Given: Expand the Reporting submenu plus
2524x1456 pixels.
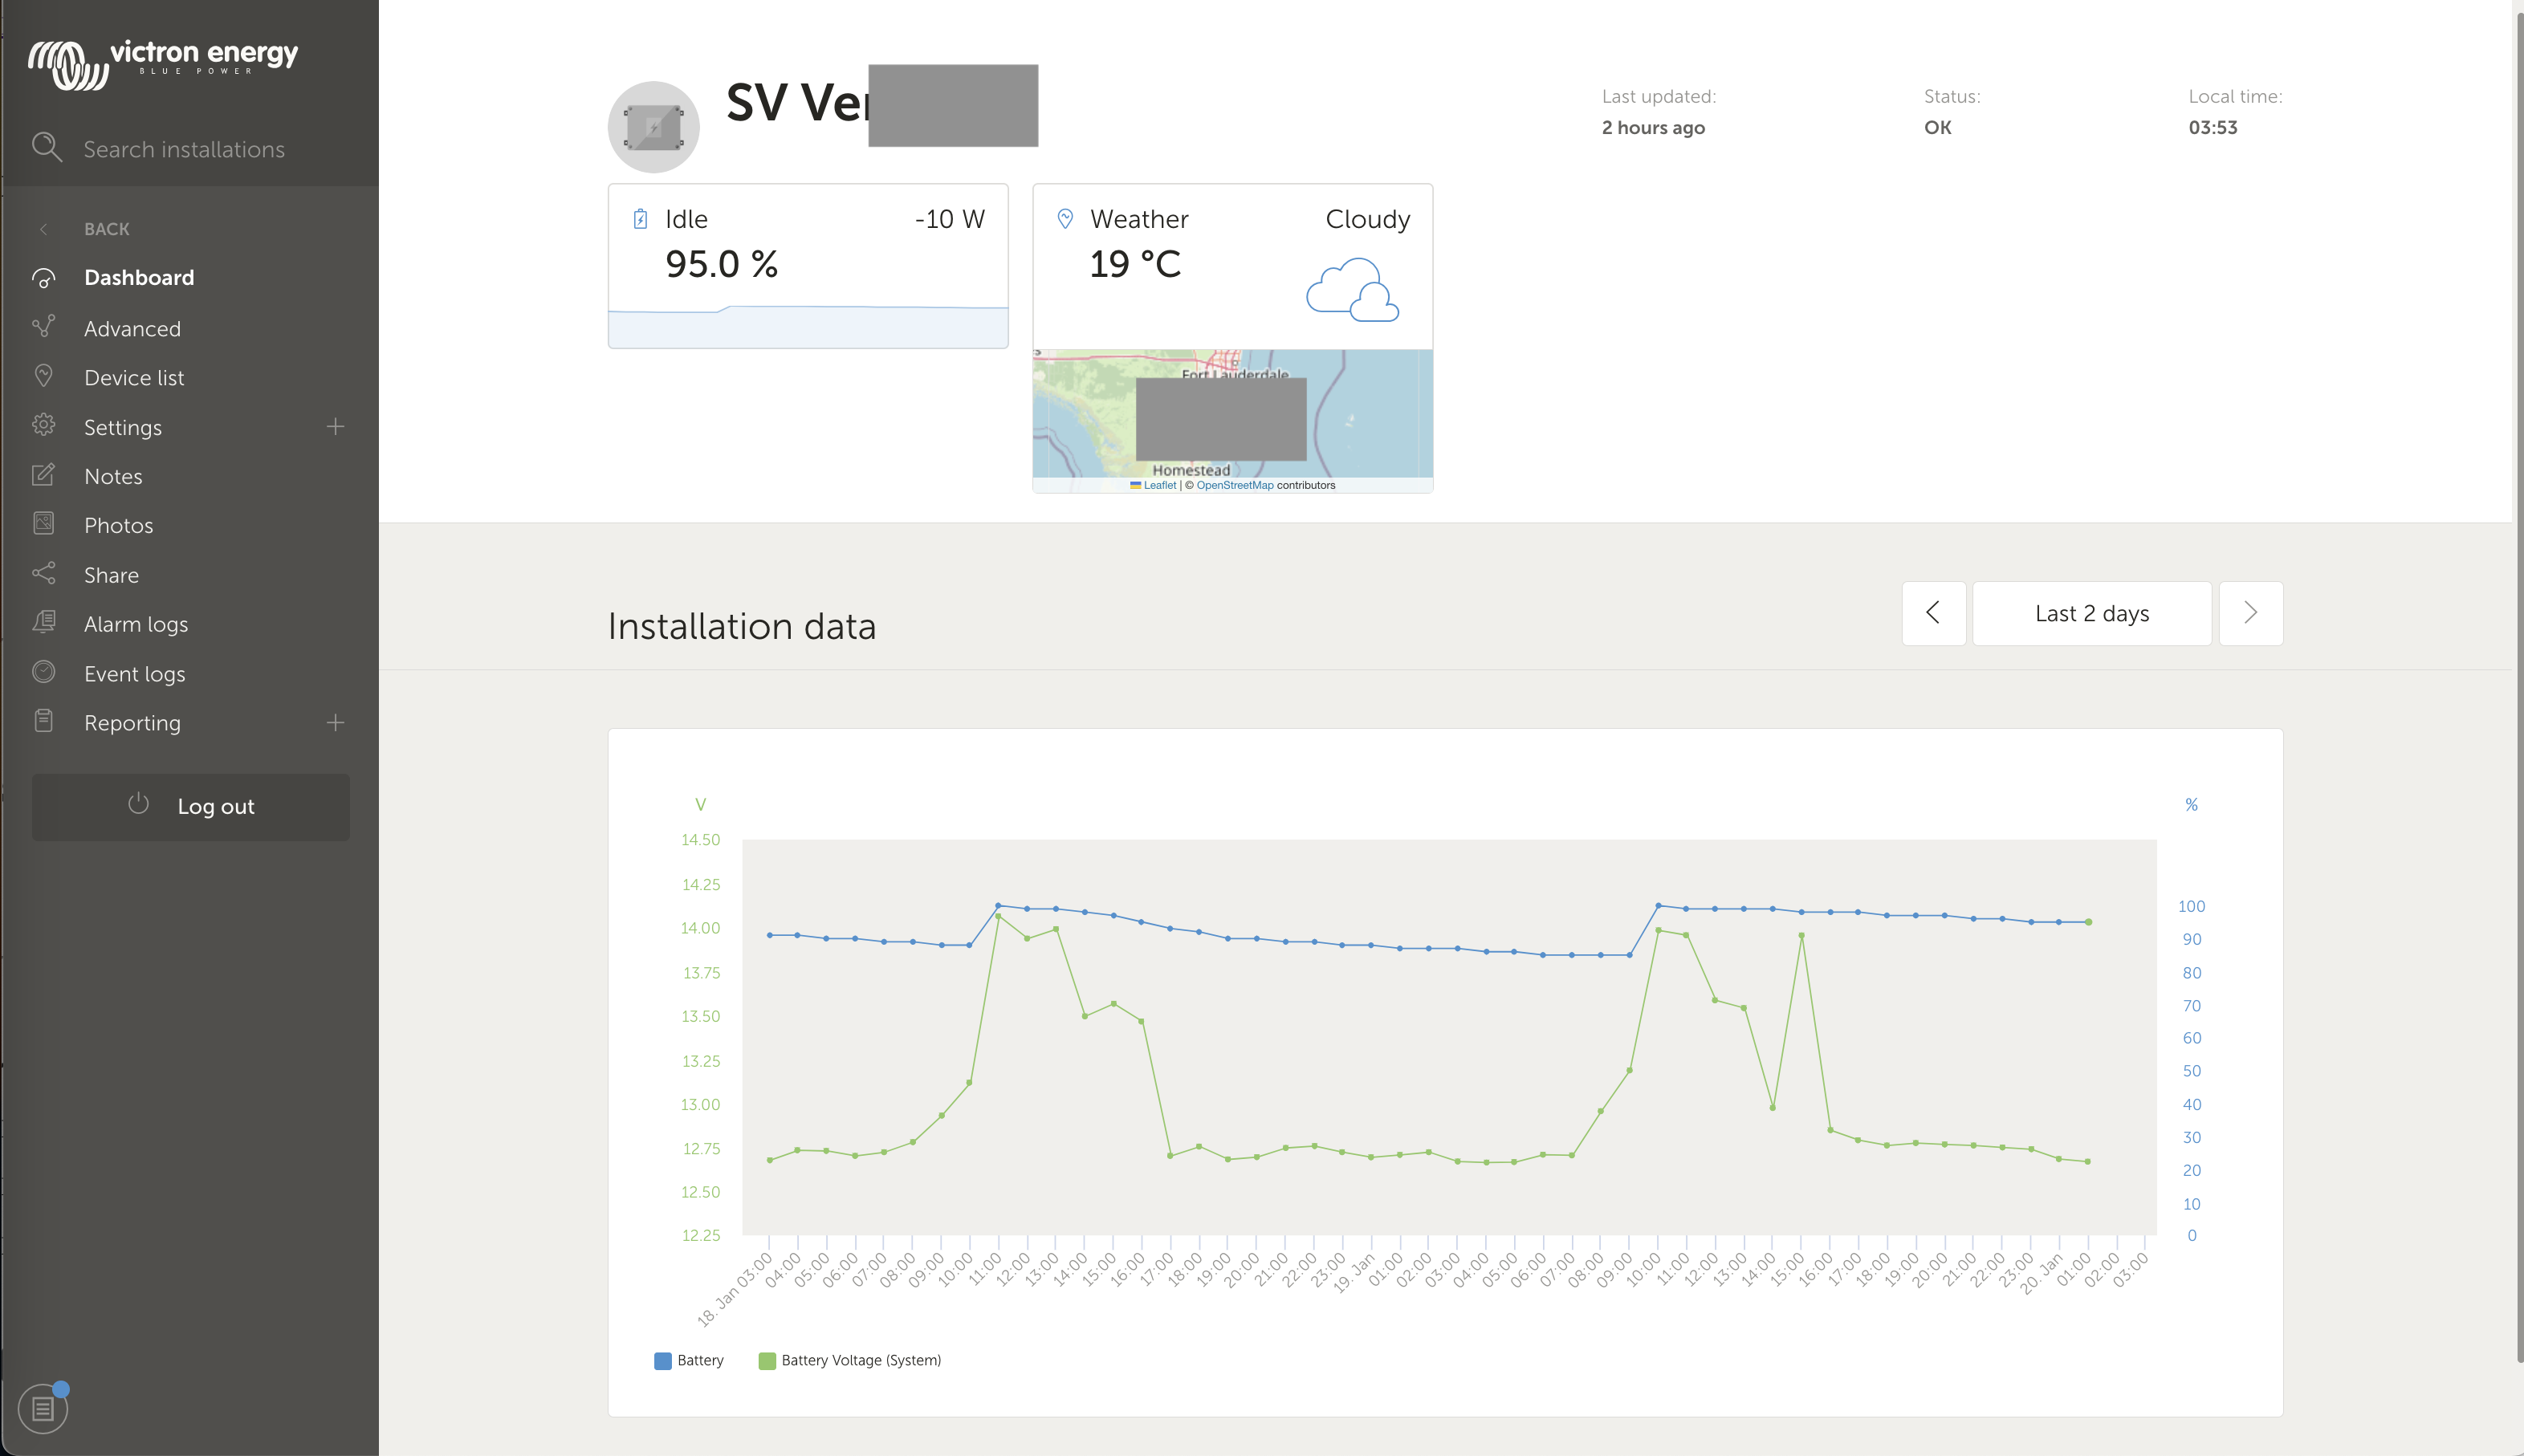Looking at the screenshot, I should (x=335, y=723).
